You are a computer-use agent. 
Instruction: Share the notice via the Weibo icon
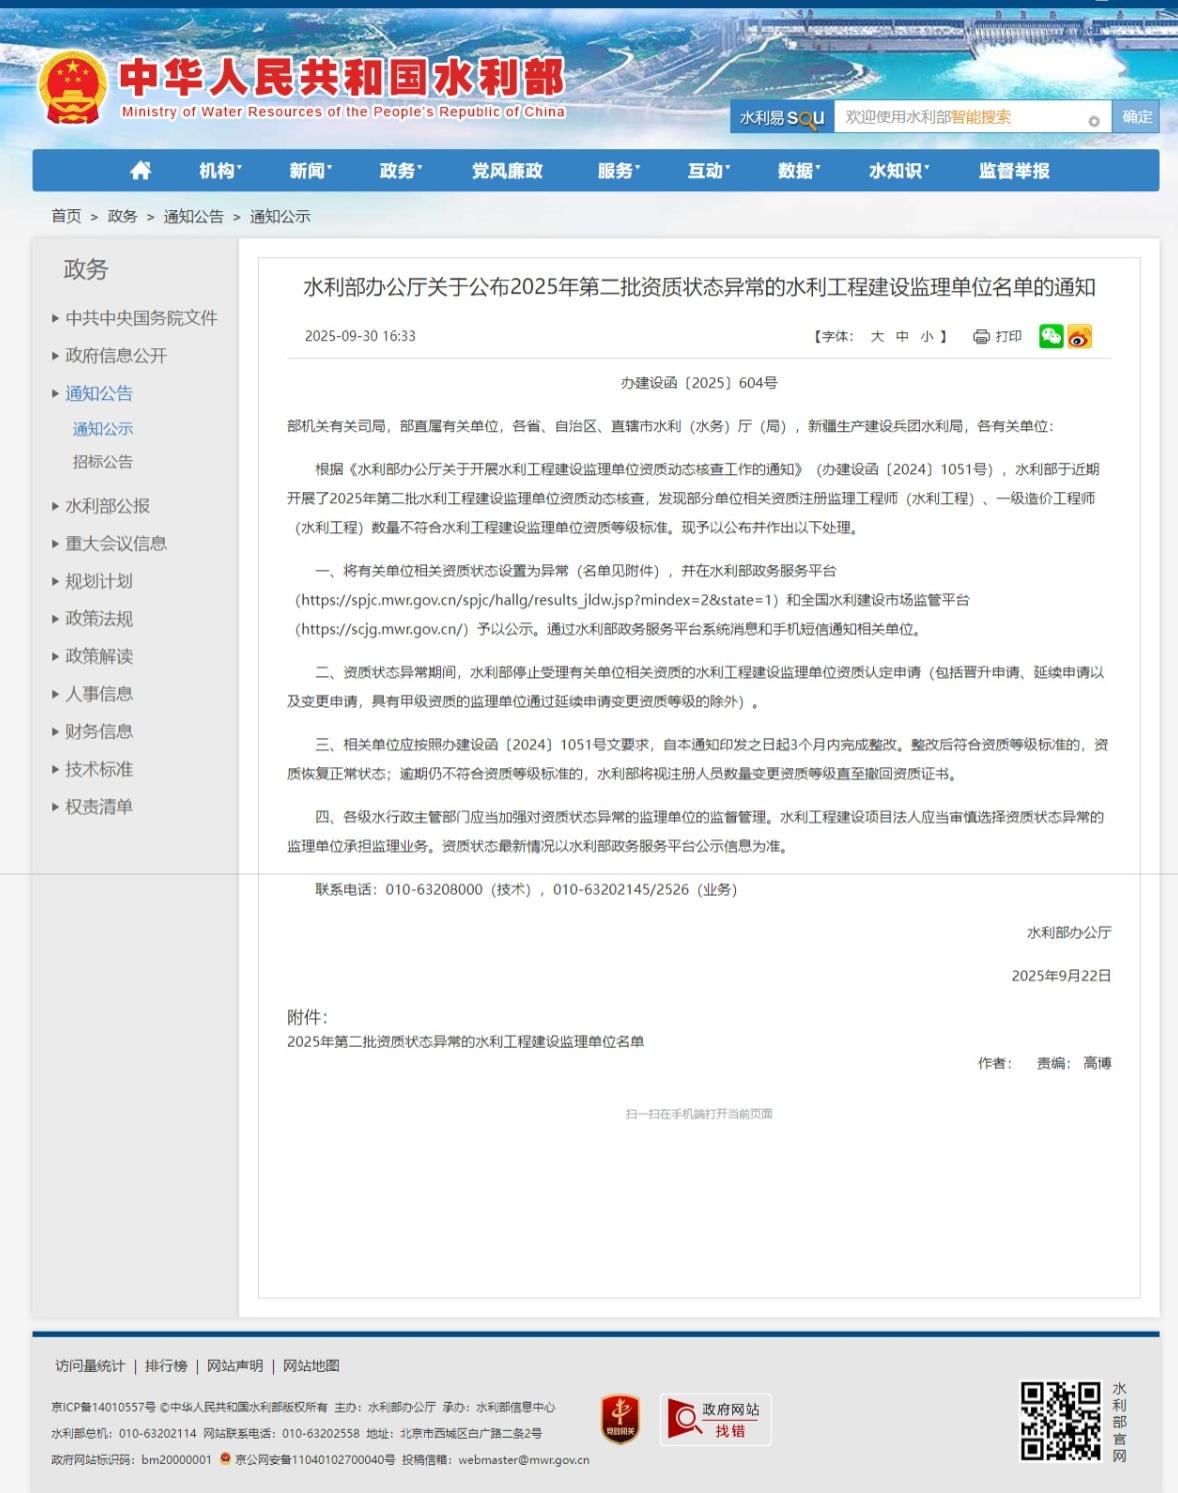click(1079, 337)
